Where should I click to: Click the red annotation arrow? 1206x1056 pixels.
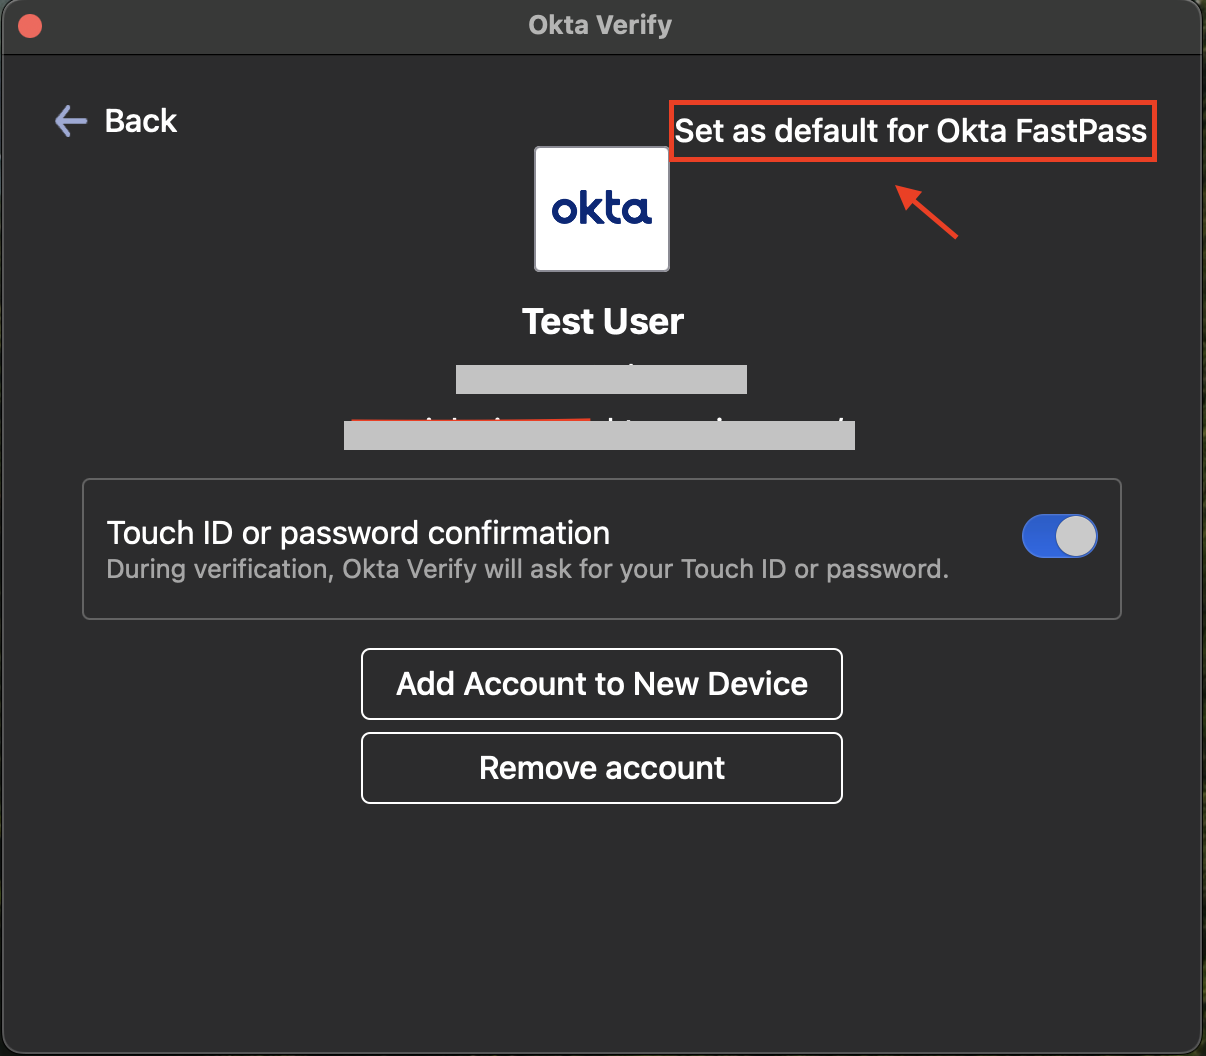click(x=928, y=212)
